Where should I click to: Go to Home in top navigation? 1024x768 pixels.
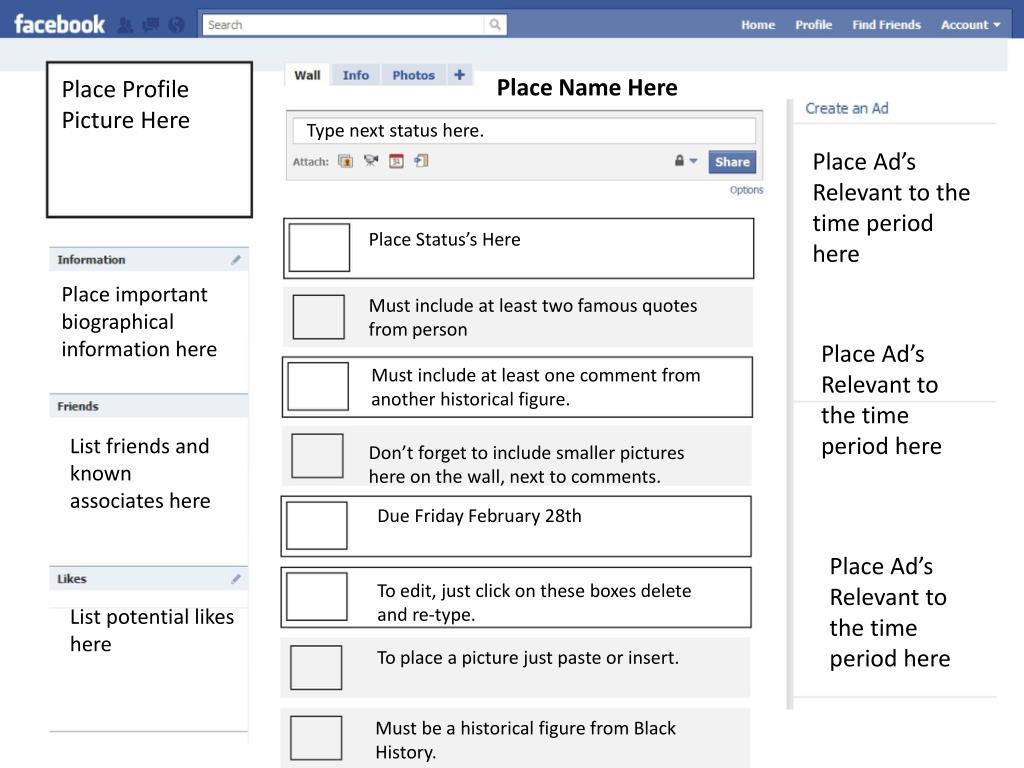click(758, 25)
